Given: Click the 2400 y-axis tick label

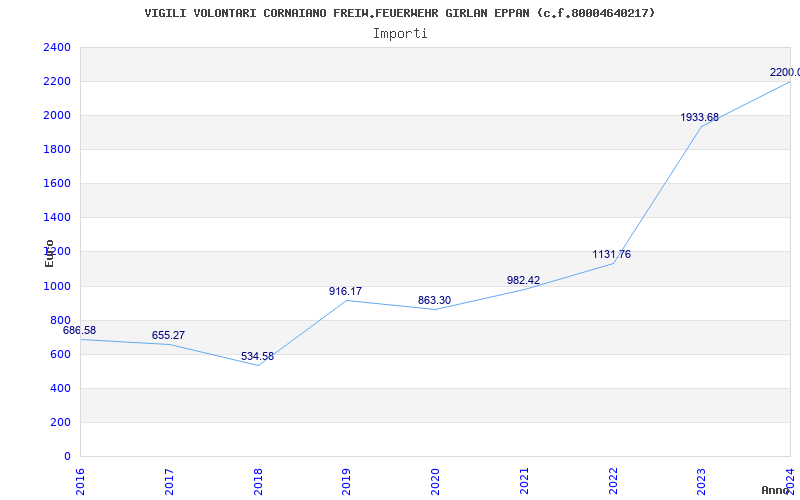Looking at the screenshot, I should click(57, 47).
